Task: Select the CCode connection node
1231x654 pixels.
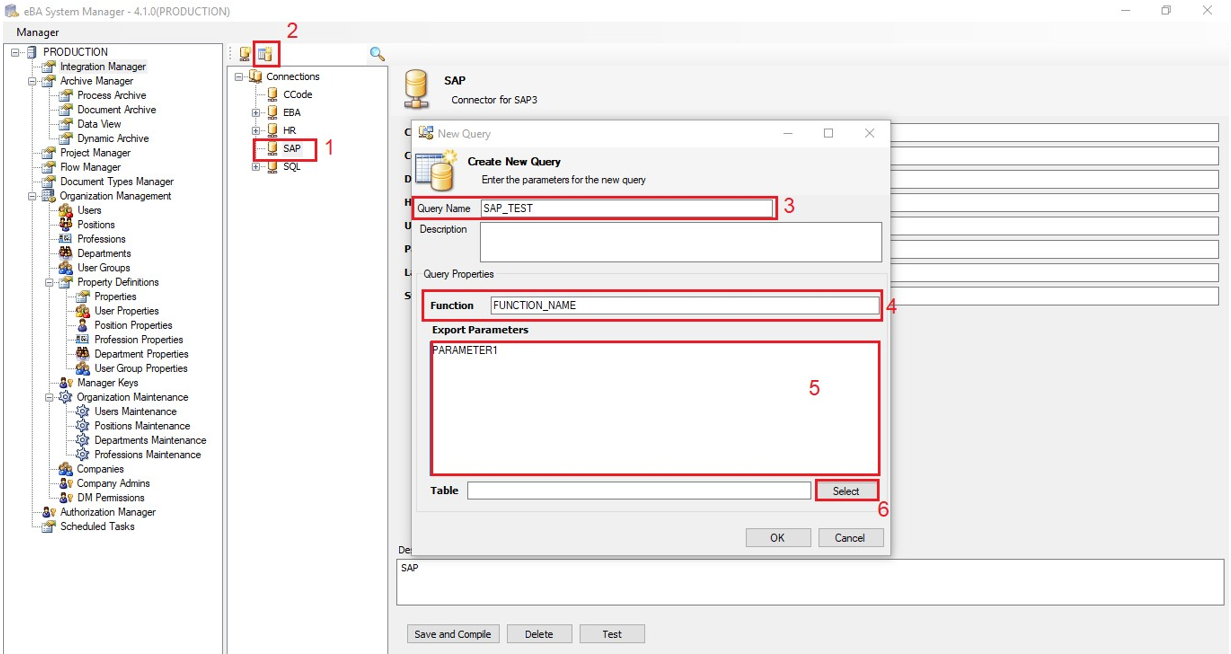Action: pyautogui.click(x=297, y=95)
